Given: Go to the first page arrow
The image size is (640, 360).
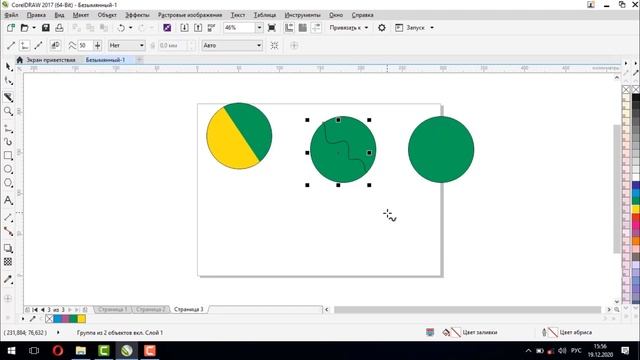Looking at the screenshot, I should [35, 310].
